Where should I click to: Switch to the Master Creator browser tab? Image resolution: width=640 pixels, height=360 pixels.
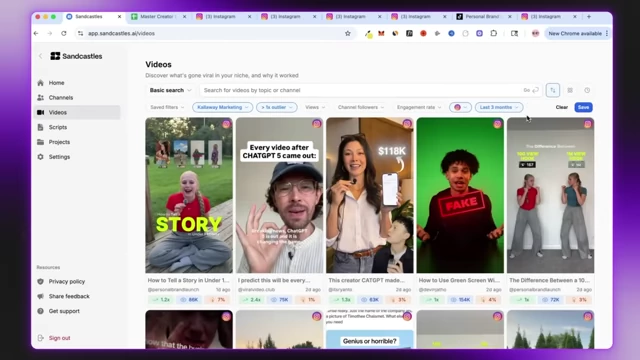(x=158, y=17)
